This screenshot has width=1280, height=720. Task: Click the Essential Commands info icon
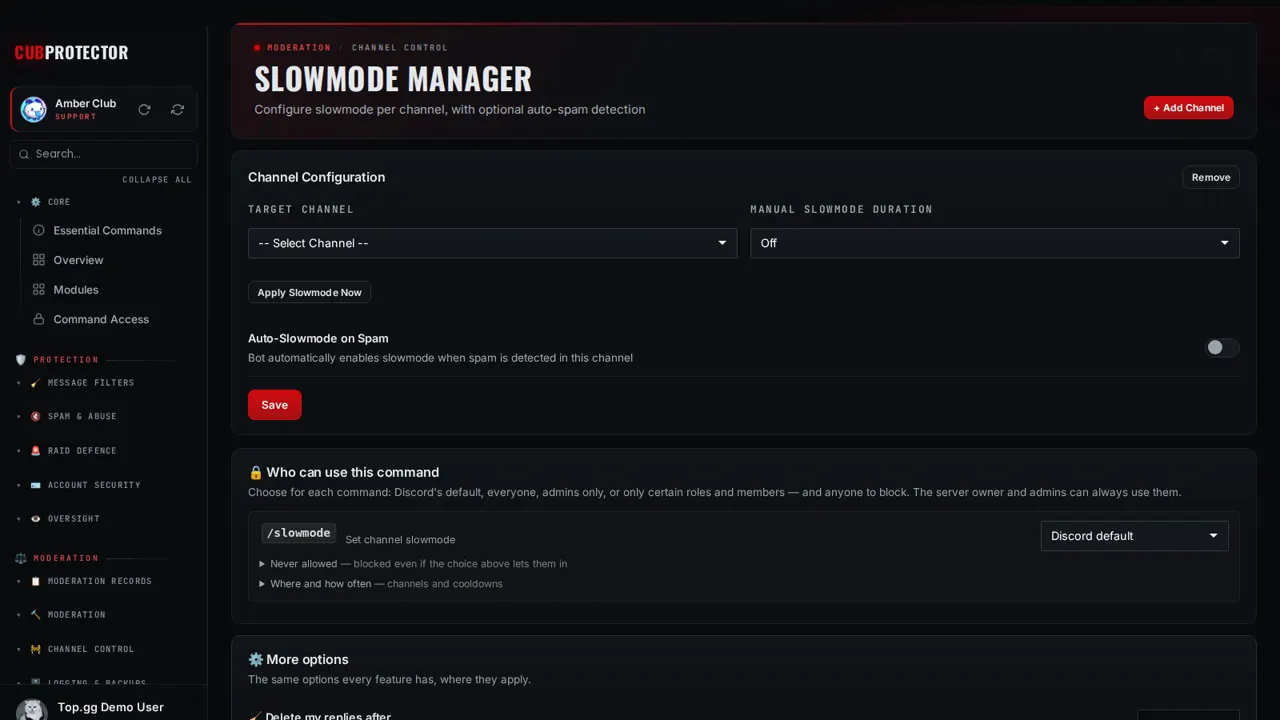[x=39, y=230]
